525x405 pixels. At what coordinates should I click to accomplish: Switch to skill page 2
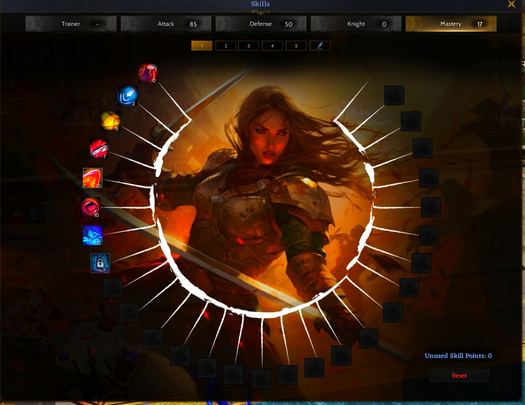click(x=226, y=46)
